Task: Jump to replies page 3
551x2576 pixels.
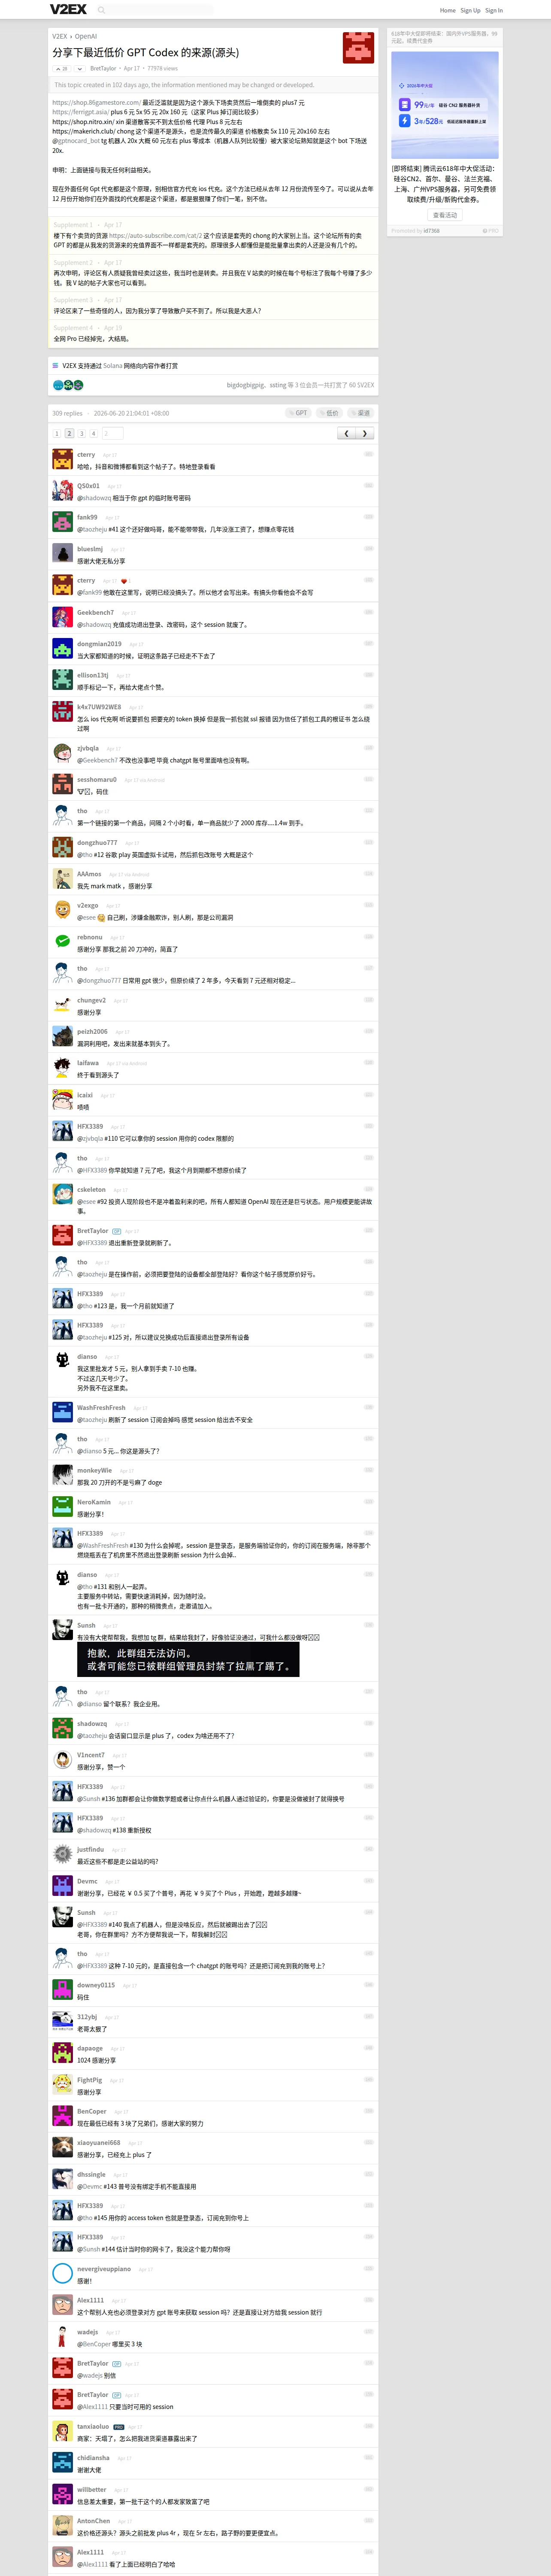Action: coord(81,434)
